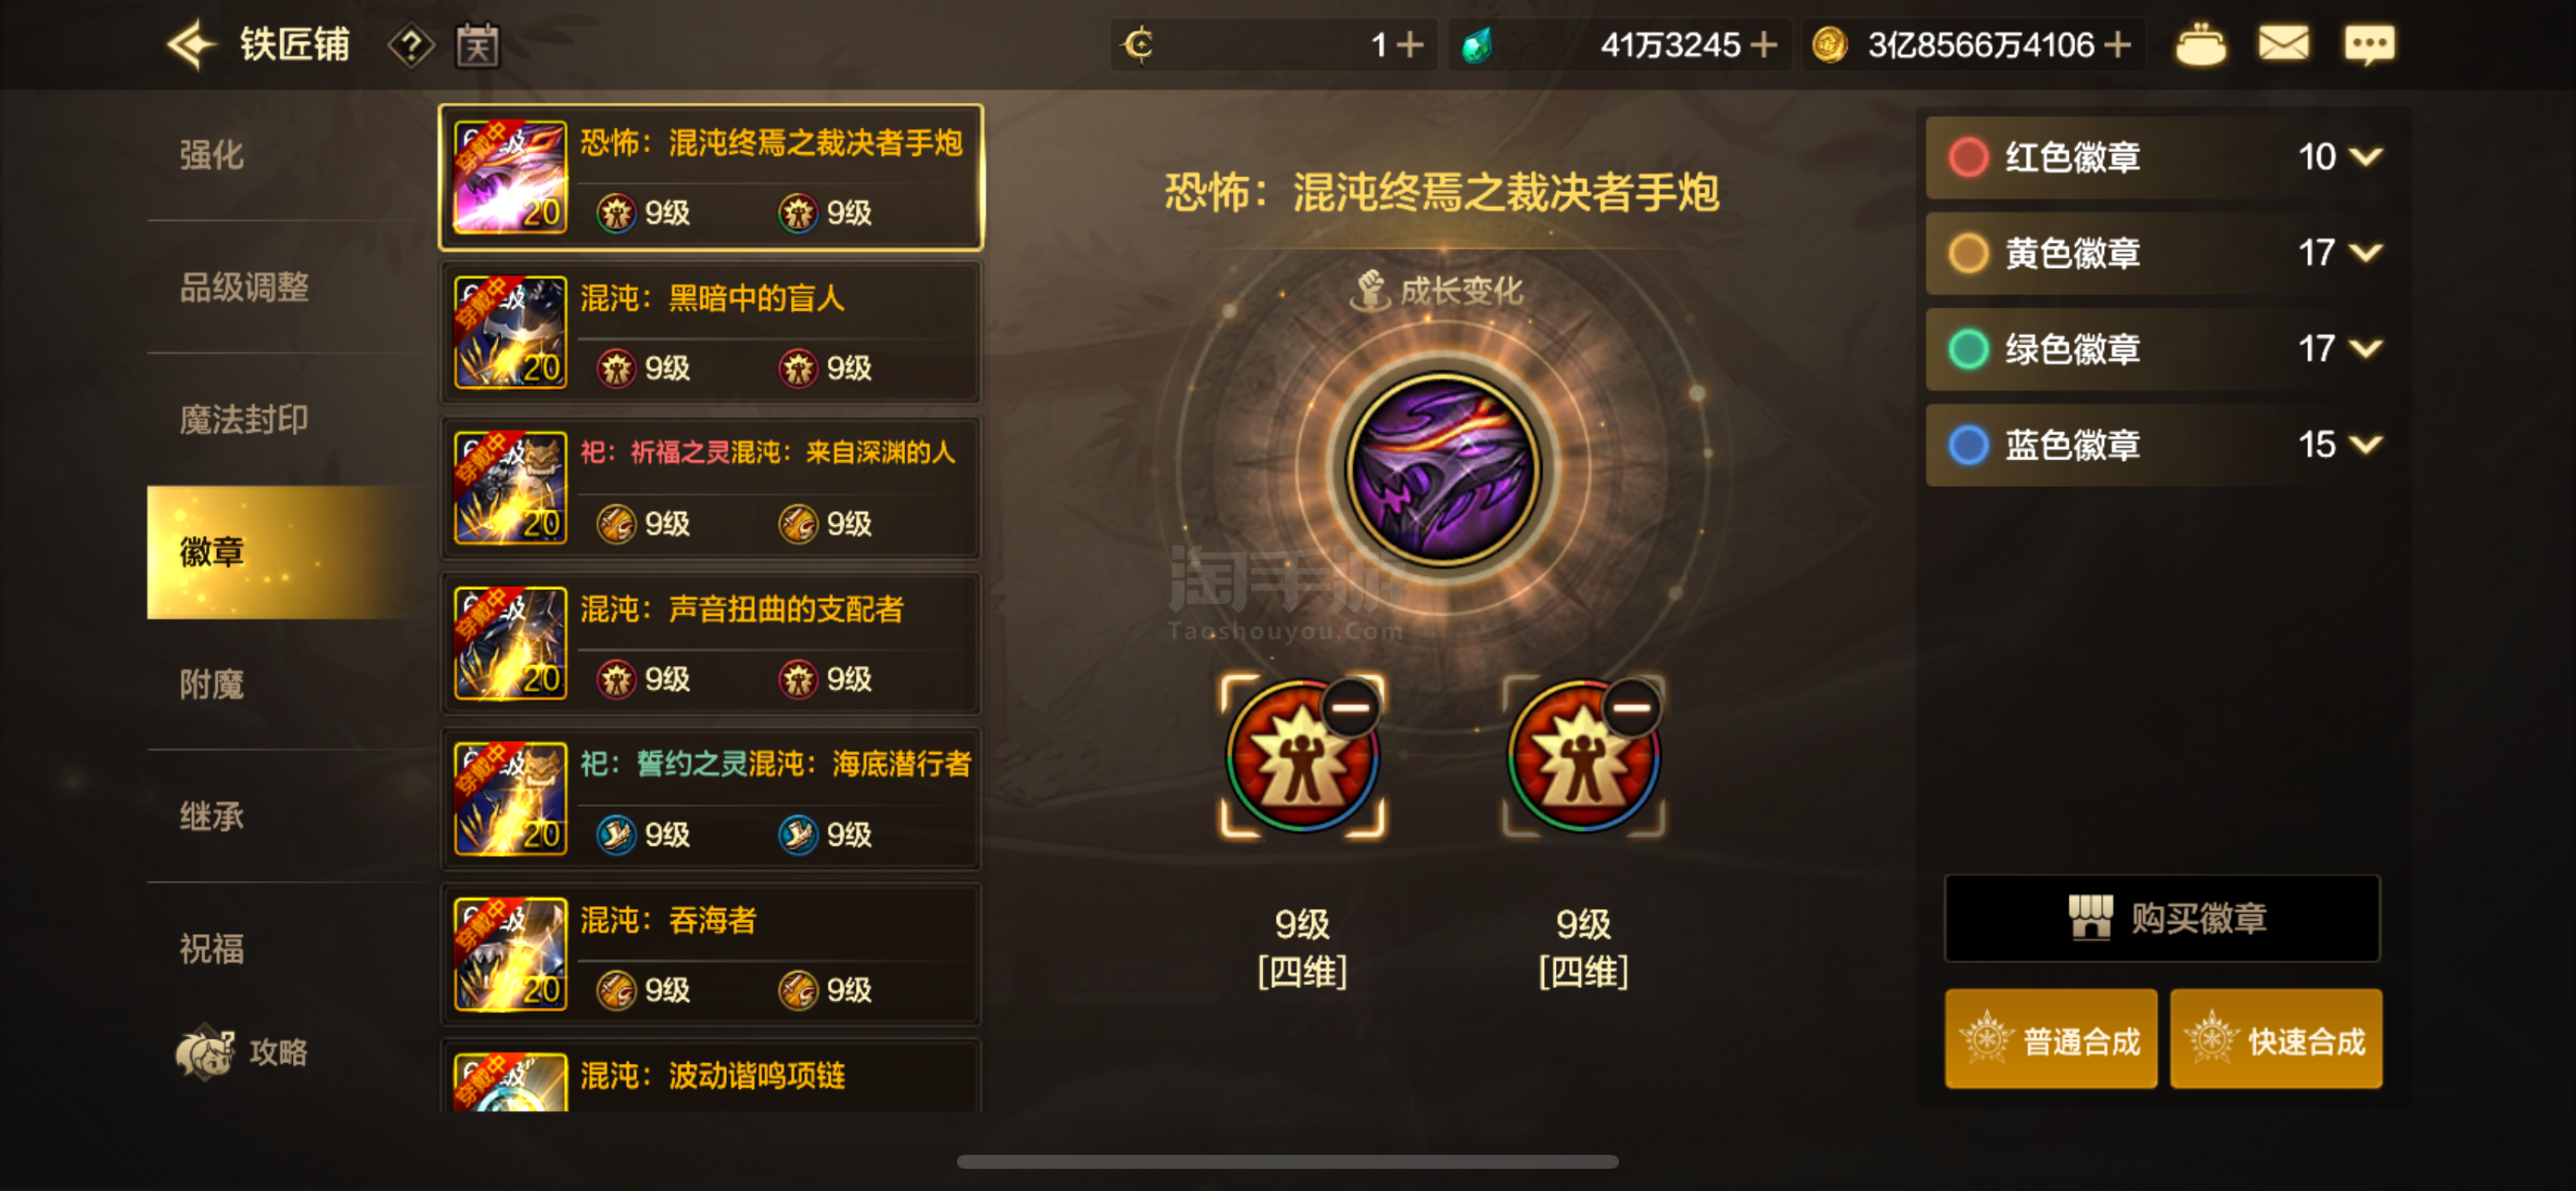Screen dimensions: 2576x1191
Task: Open the money pouch icon
Action: click(2200, 45)
